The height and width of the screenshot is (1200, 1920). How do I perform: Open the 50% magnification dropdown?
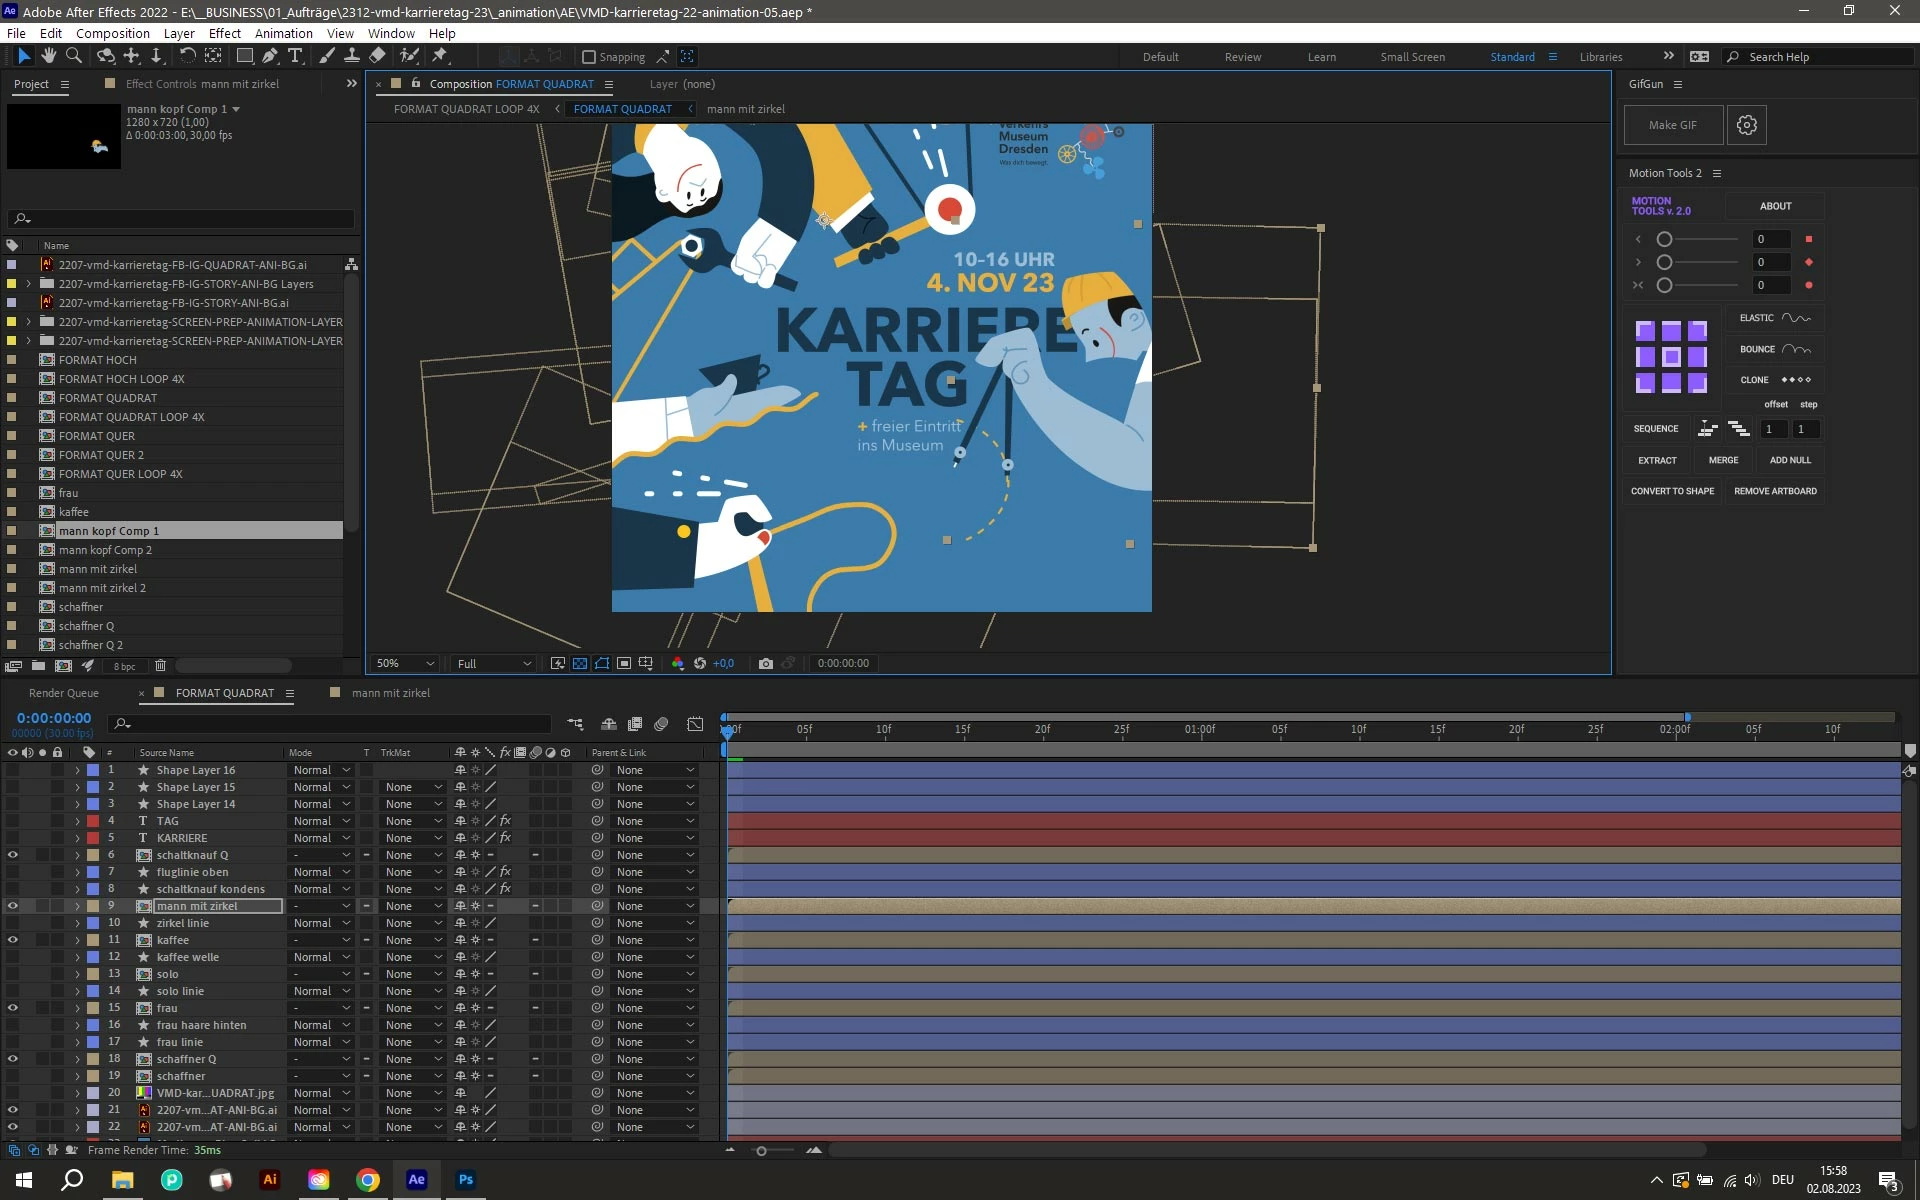coord(405,663)
